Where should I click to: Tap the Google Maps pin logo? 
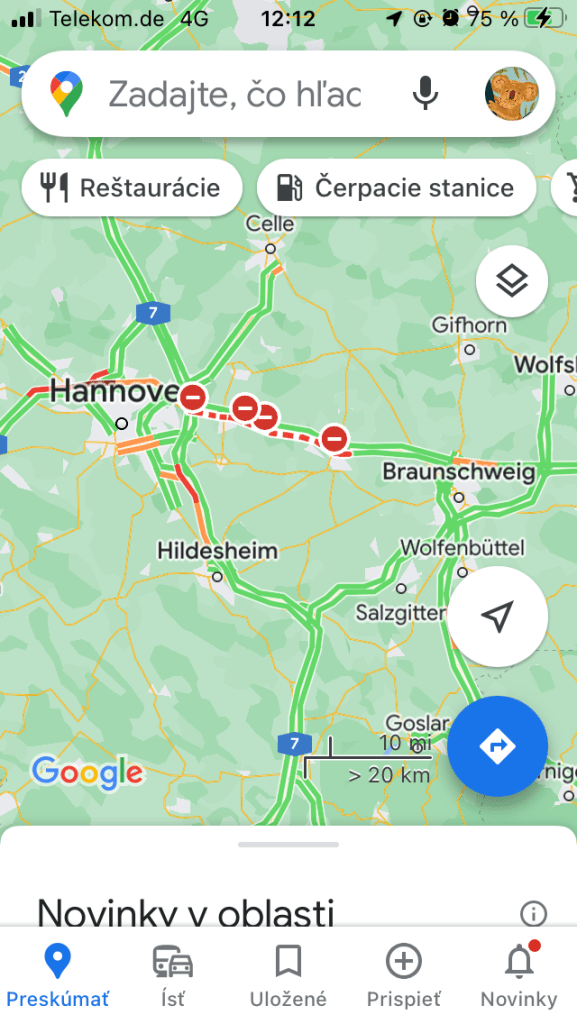67,94
